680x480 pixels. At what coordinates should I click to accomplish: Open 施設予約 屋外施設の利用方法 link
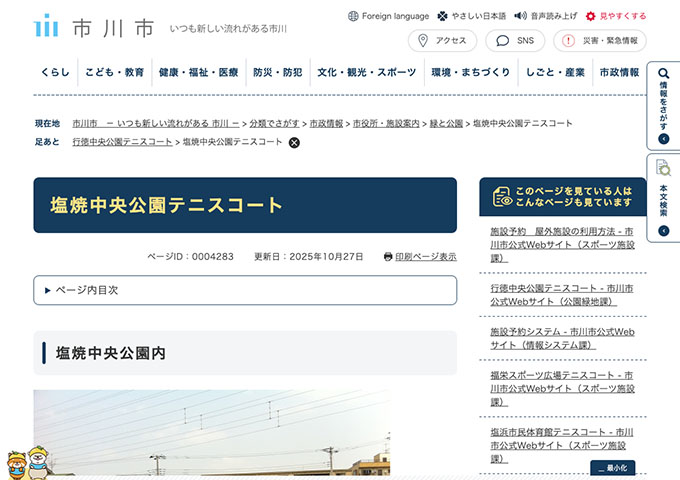[x=562, y=245]
